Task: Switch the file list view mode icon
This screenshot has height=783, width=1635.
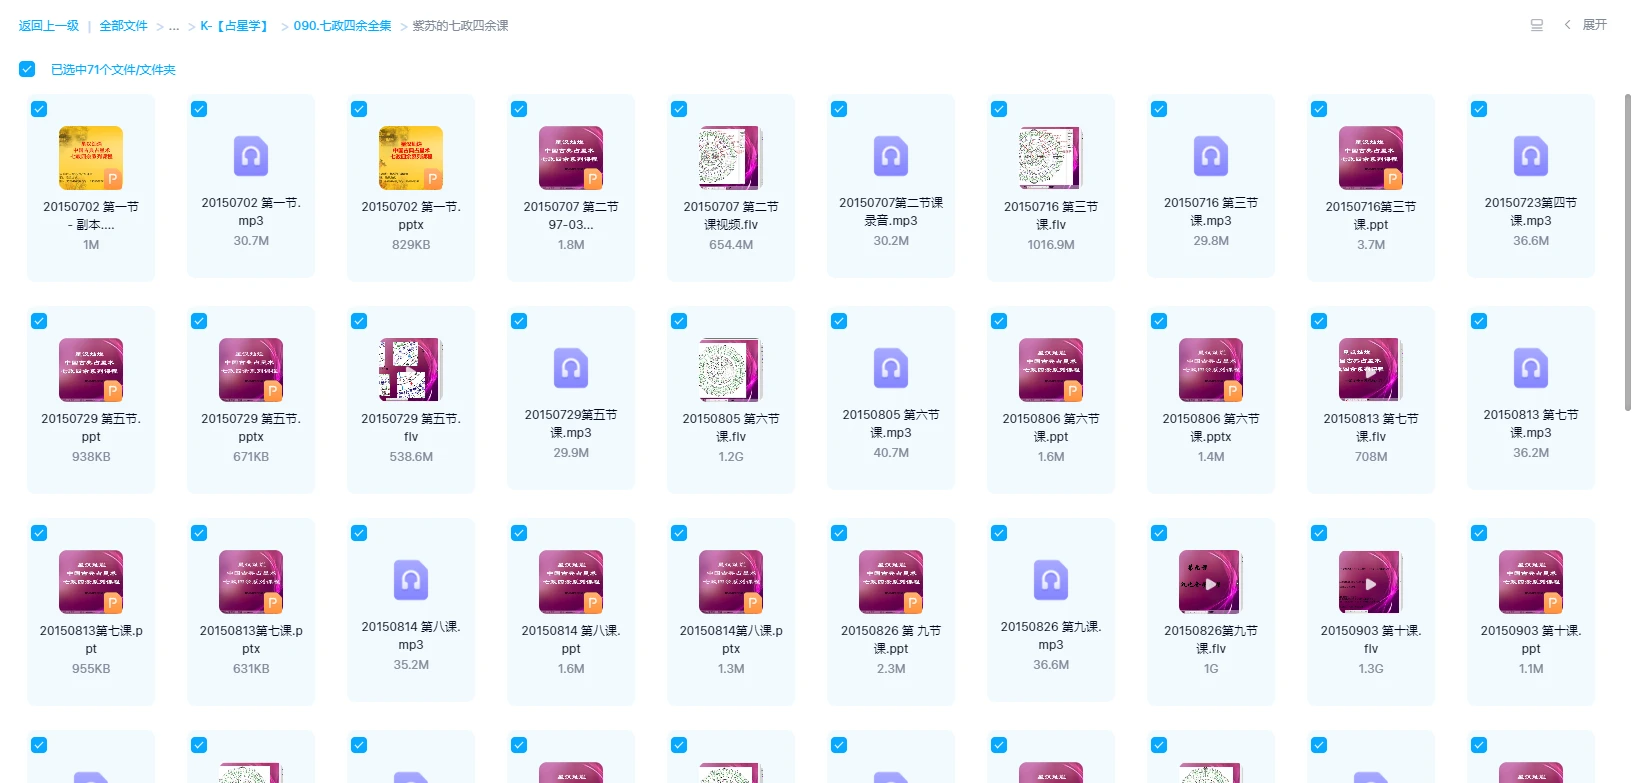Action: click(1537, 25)
